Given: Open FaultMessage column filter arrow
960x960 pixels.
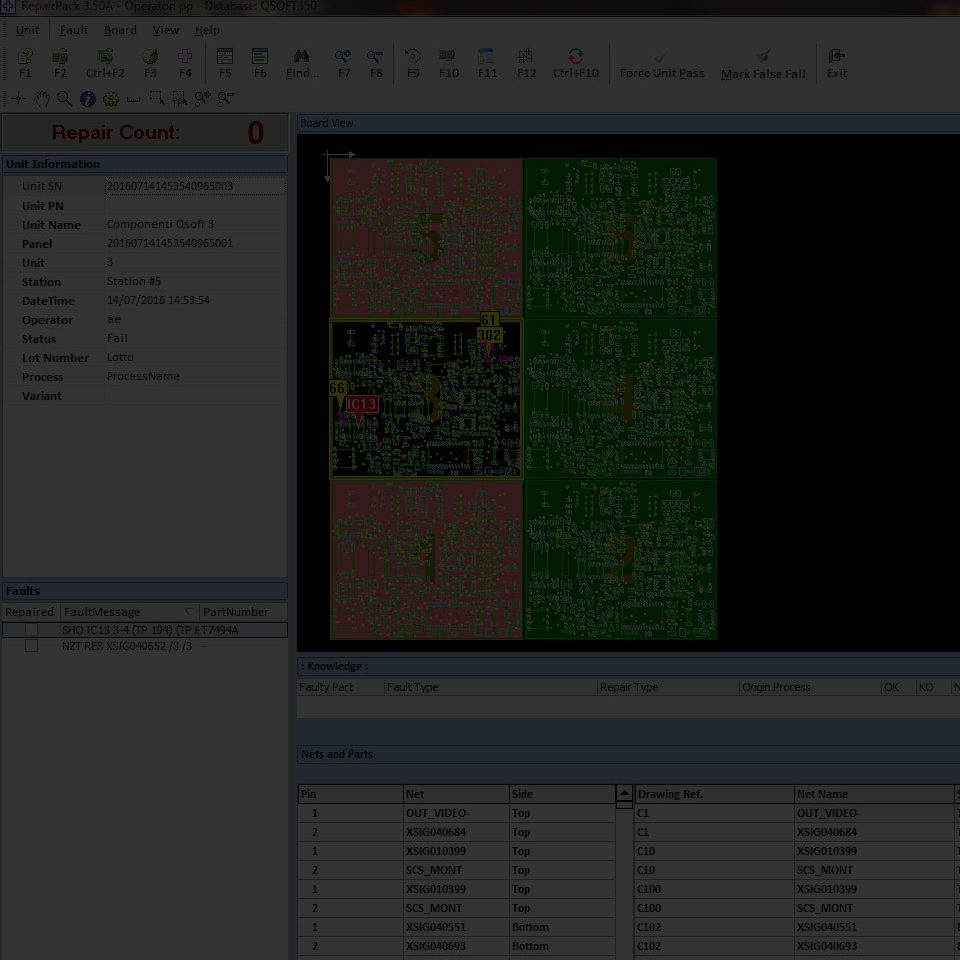Looking at the screenshot, I should (188, 612).
